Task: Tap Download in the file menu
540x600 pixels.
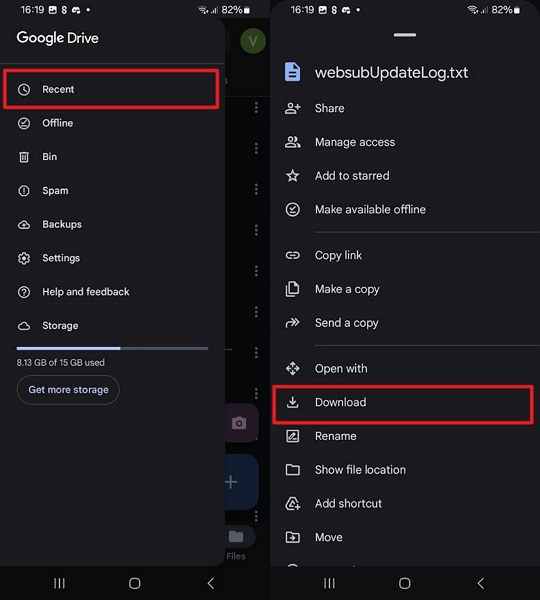Action: [403, 404]
